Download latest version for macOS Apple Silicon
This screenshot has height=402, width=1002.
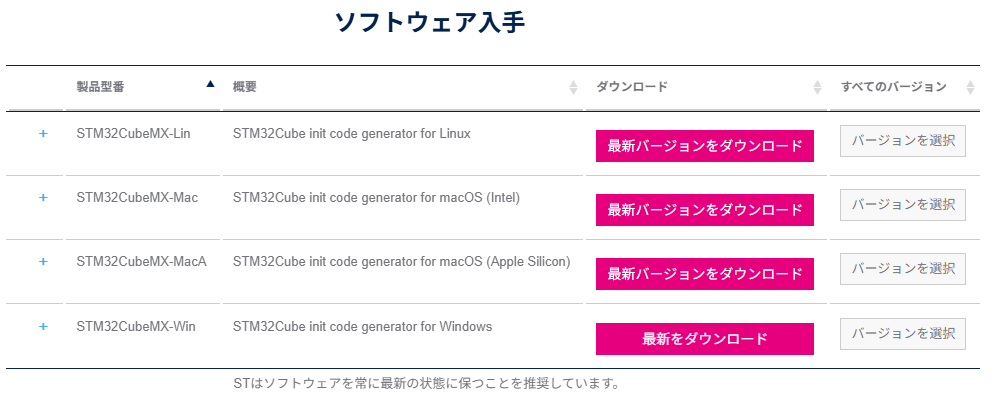[x=704, y=274]
